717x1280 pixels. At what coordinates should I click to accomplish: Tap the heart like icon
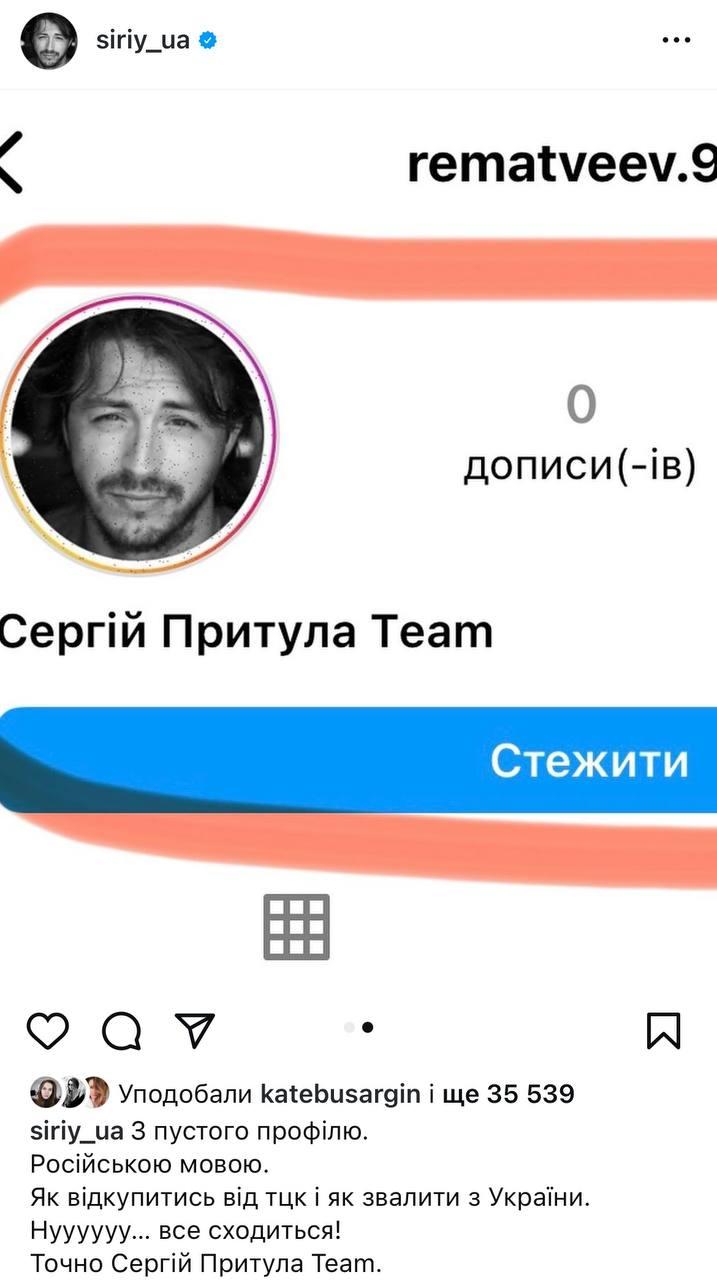(47, 1030)
